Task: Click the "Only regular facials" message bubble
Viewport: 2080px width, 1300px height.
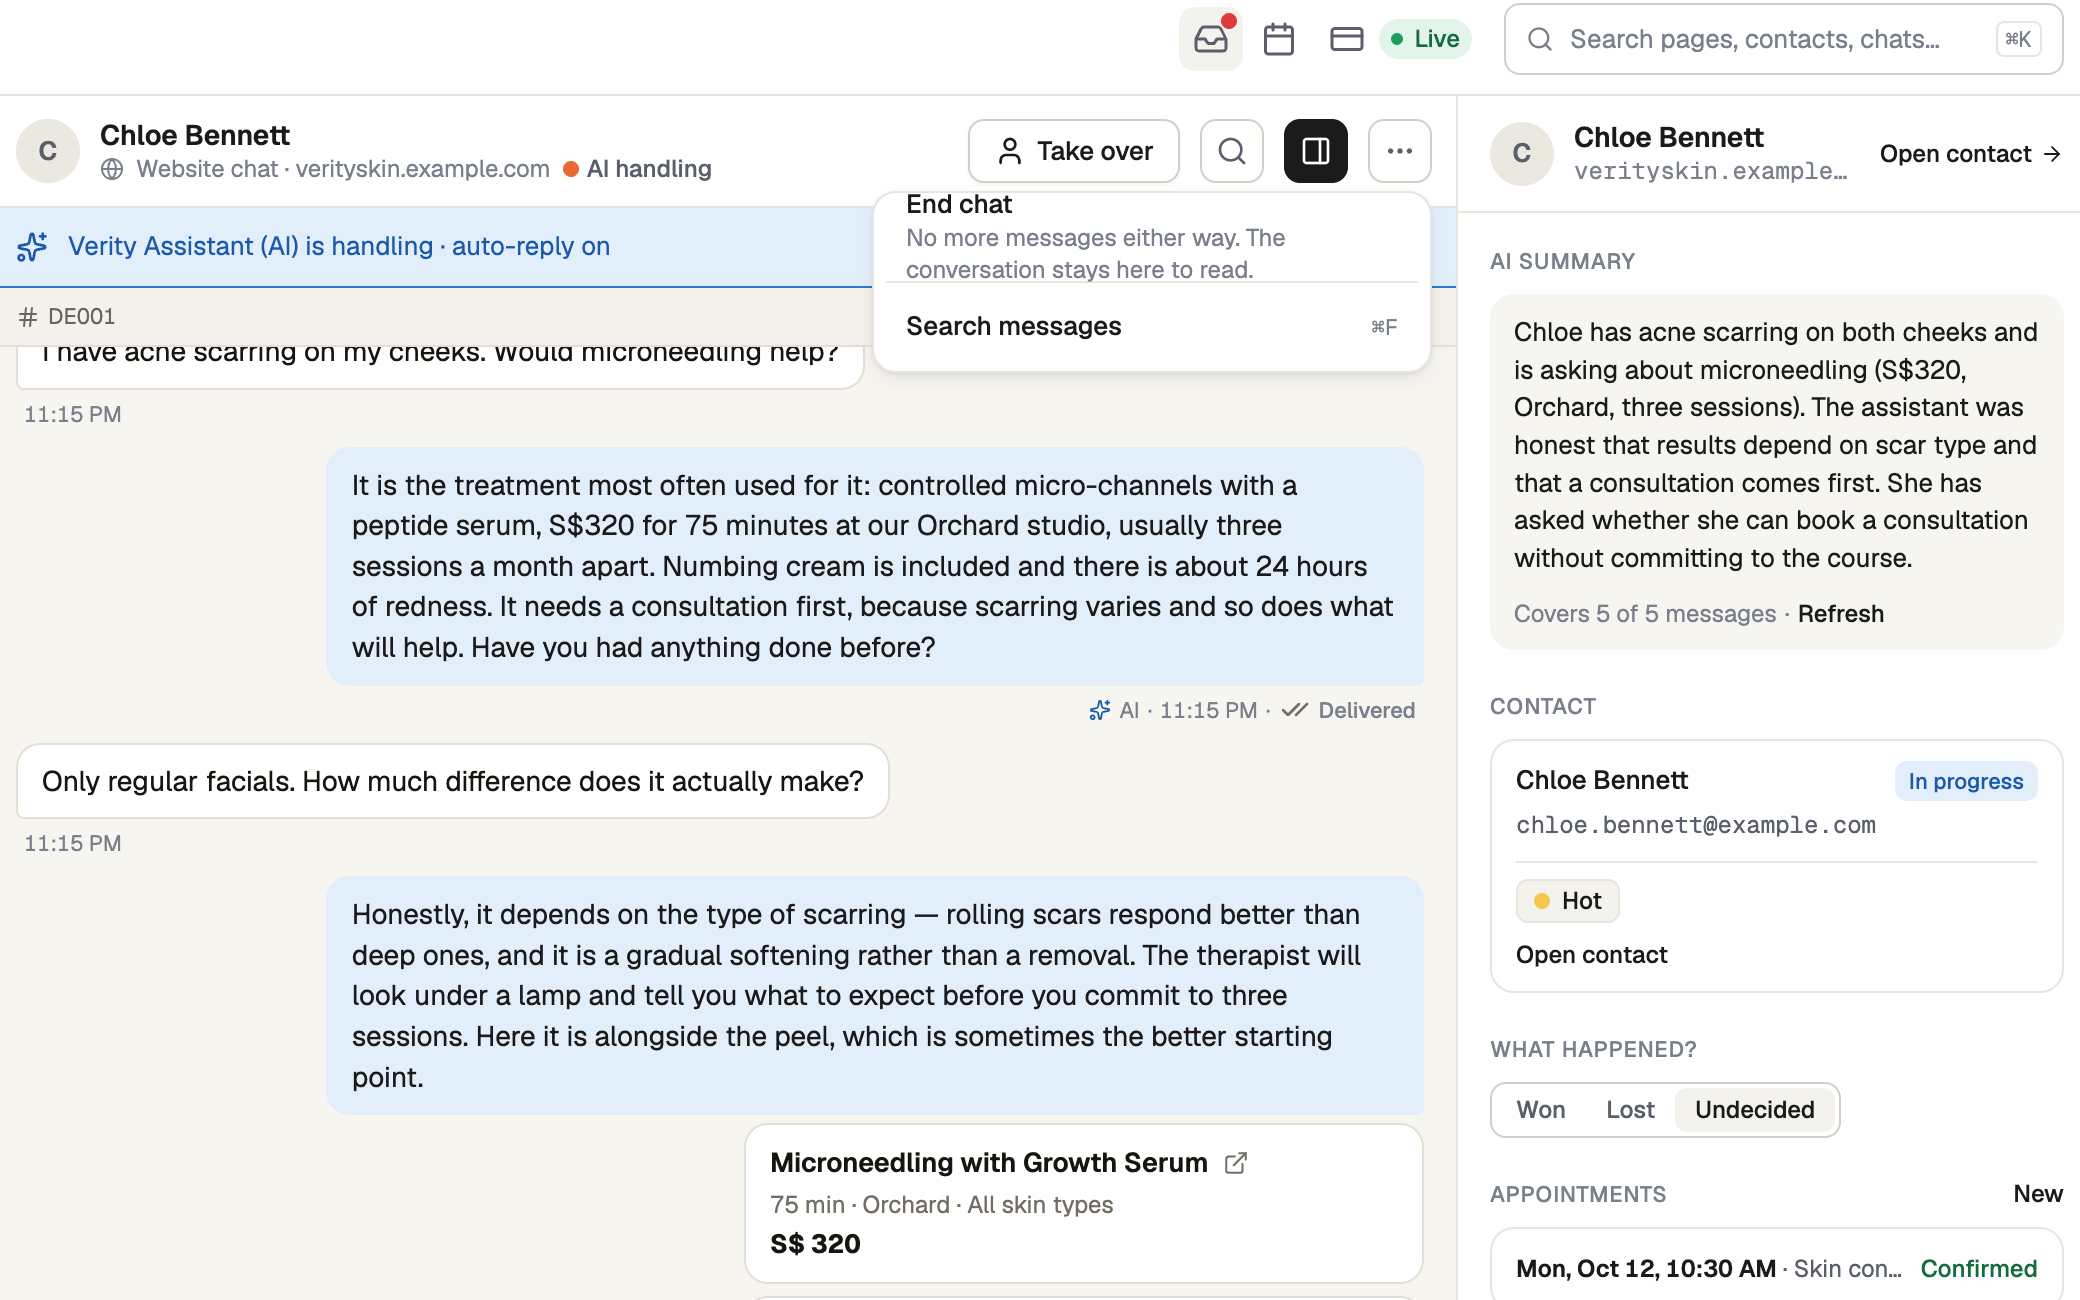Action: pyautogui.click(x=452, y=781)
